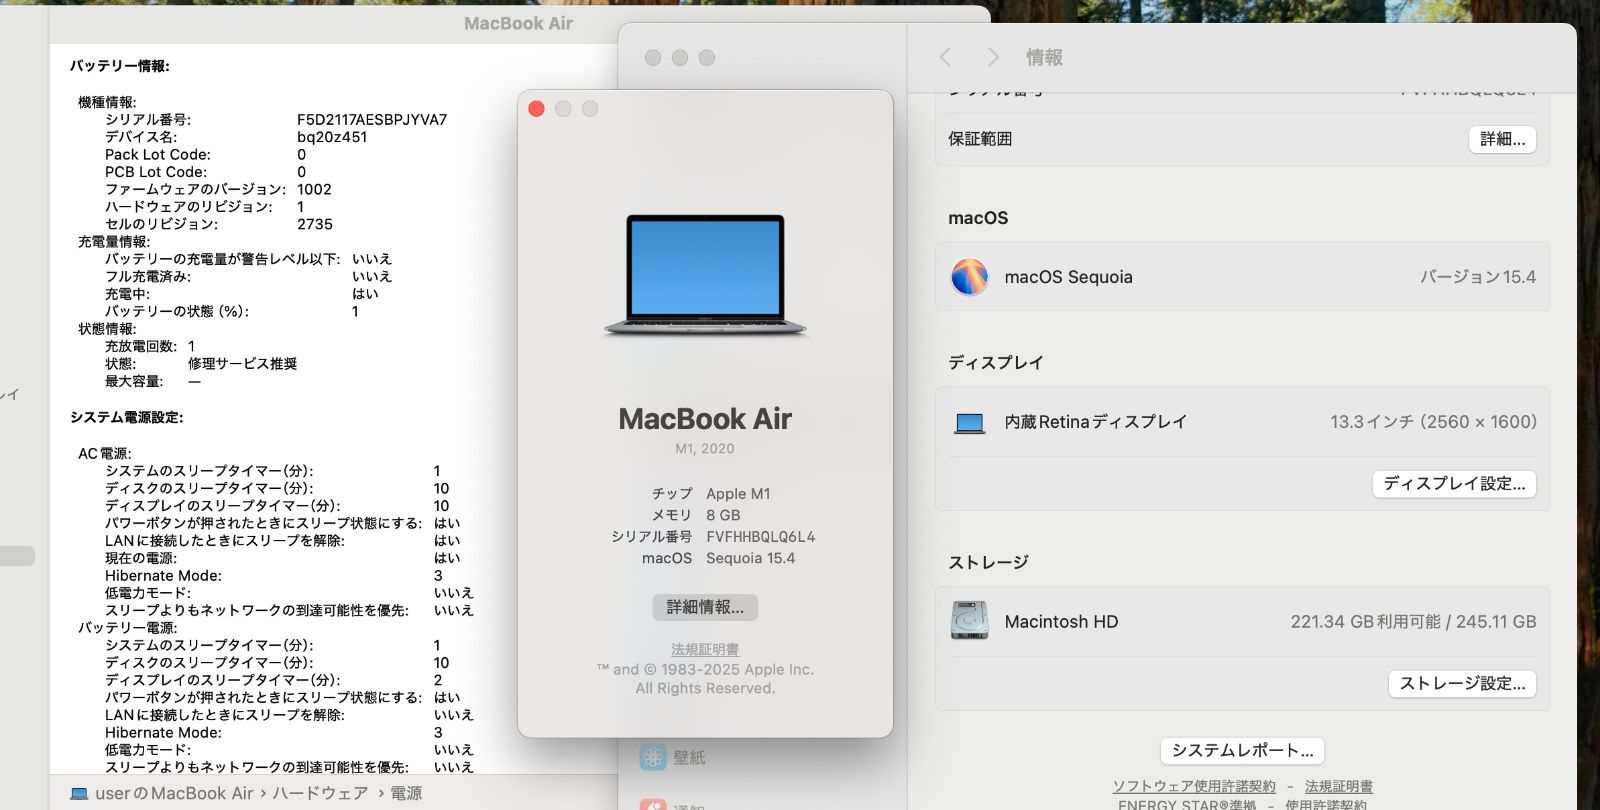The width and height of the screenshot is (1600, 810).
Task: Click 13.3インチ (2560 × 1600) text
Action: (1433, 422)
